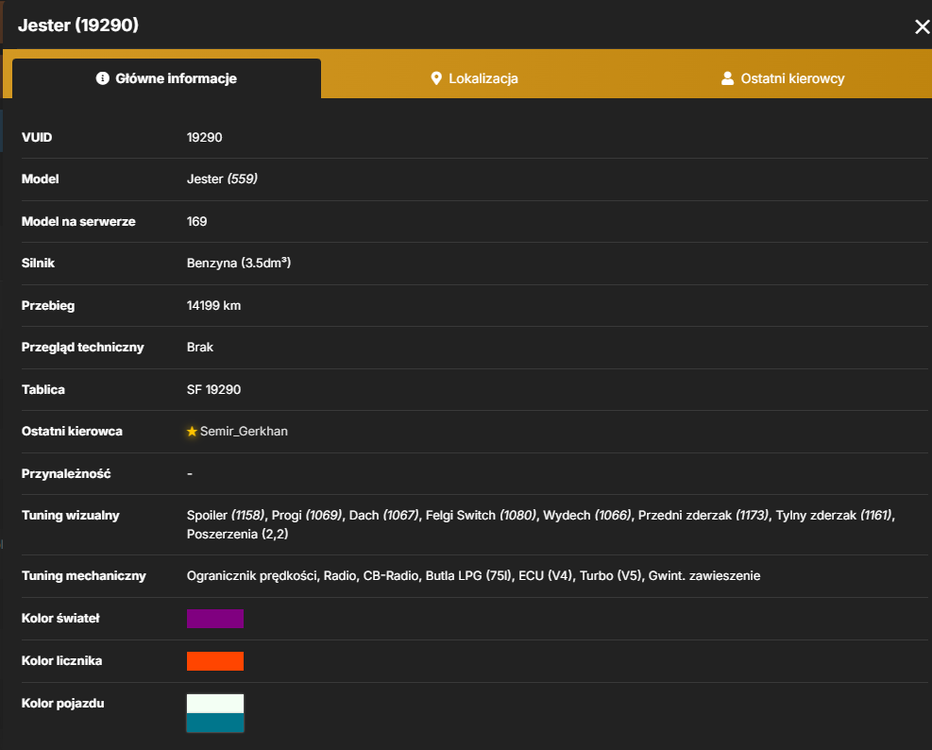Click the Gwint. zawieszenie tuning entry
Image resolution: width=932 pixels, height=750 pixels.
click(x=704, y=576)
